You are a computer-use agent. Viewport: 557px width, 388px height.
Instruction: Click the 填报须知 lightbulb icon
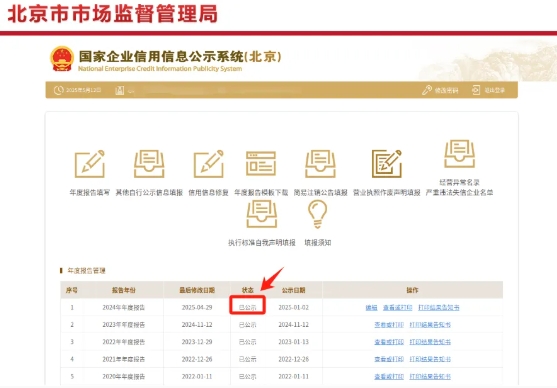[318, 214]
